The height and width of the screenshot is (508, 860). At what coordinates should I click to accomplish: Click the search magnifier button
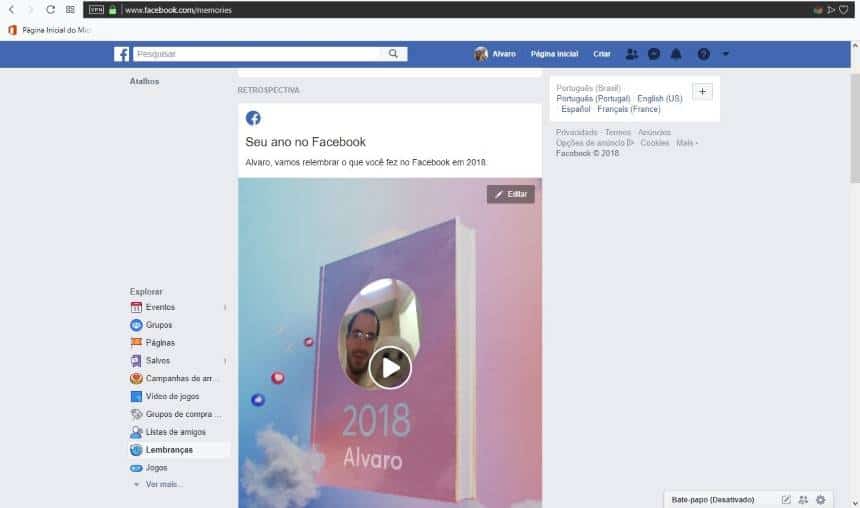pos(393,54)
